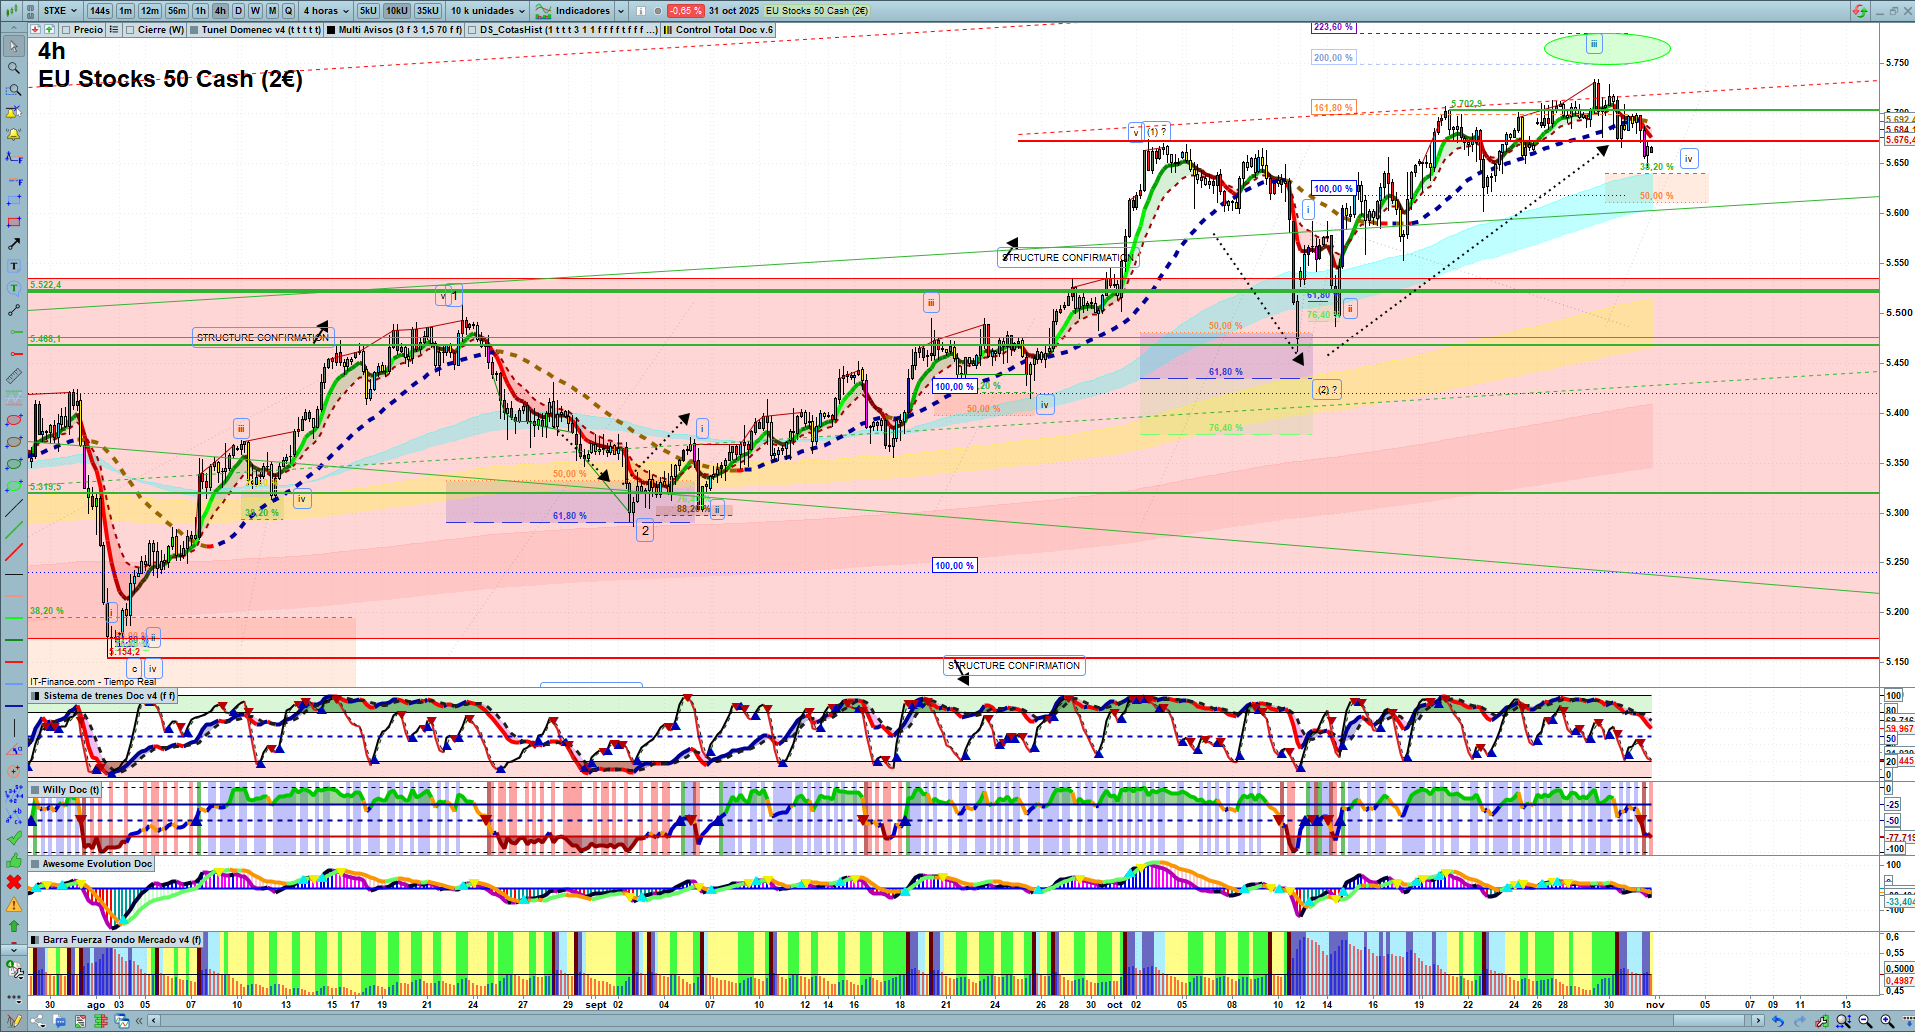This screenshot has width=1915, height=1032.
Task: Open the STXE symbol dropdown
Action: (x=60, y=11)
